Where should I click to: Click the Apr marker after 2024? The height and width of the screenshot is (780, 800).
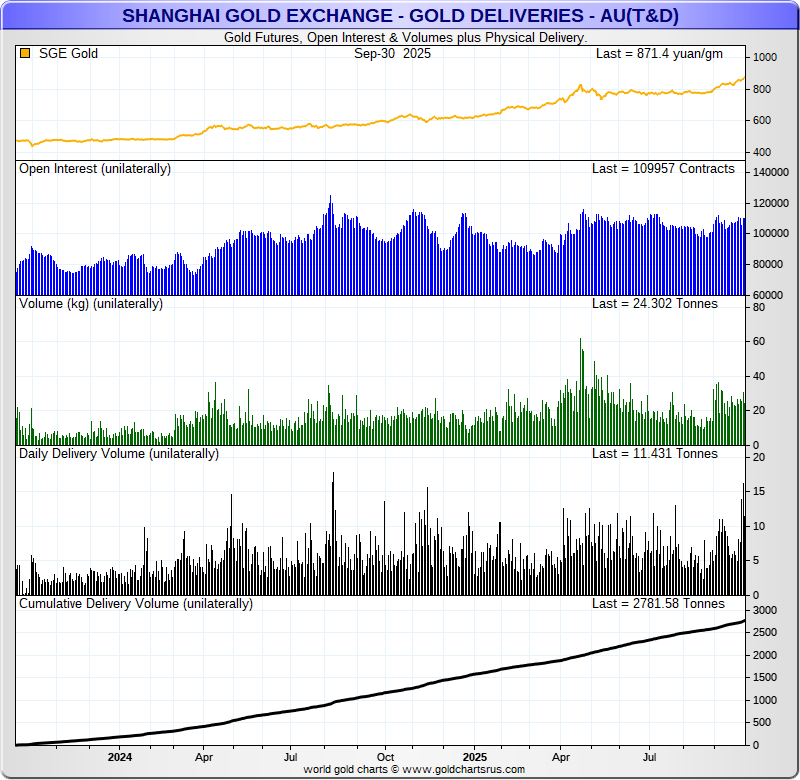click(x=202, y=757)
